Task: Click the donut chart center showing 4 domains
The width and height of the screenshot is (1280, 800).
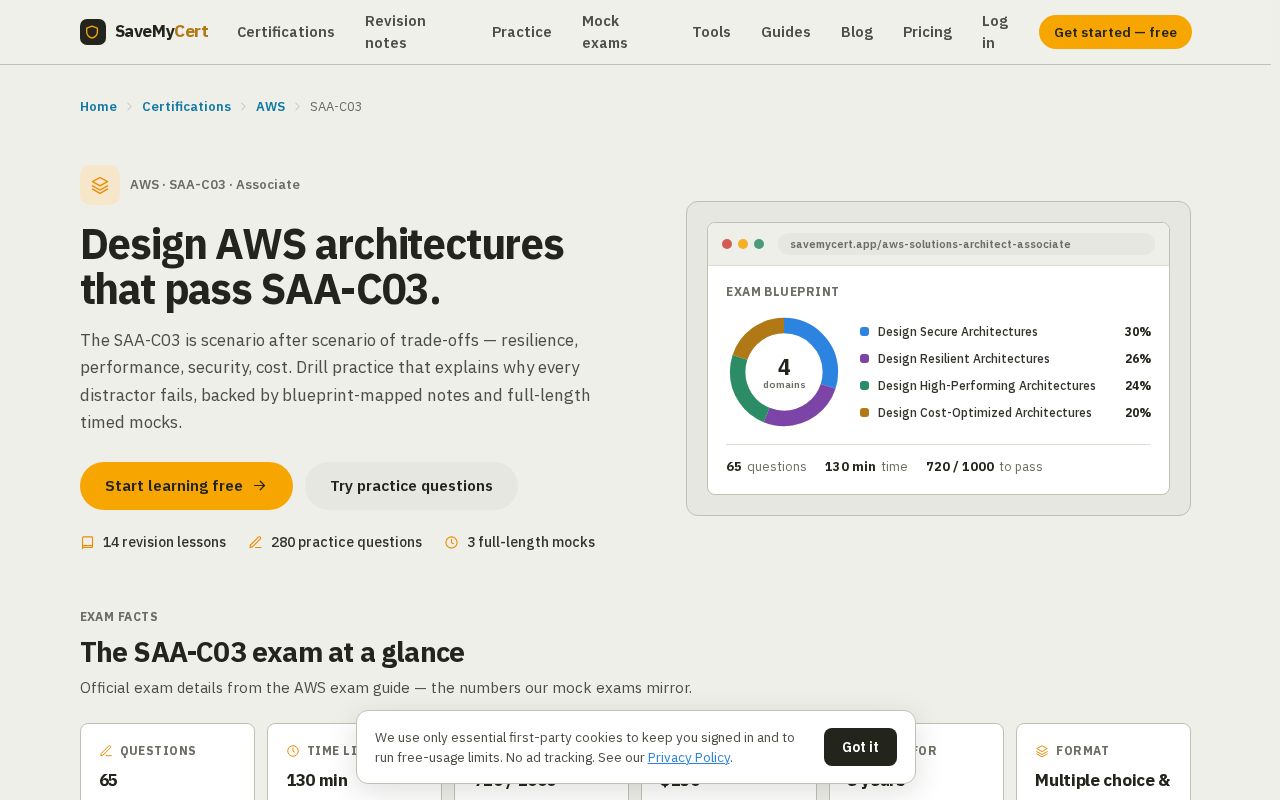Action: point(784,372)
